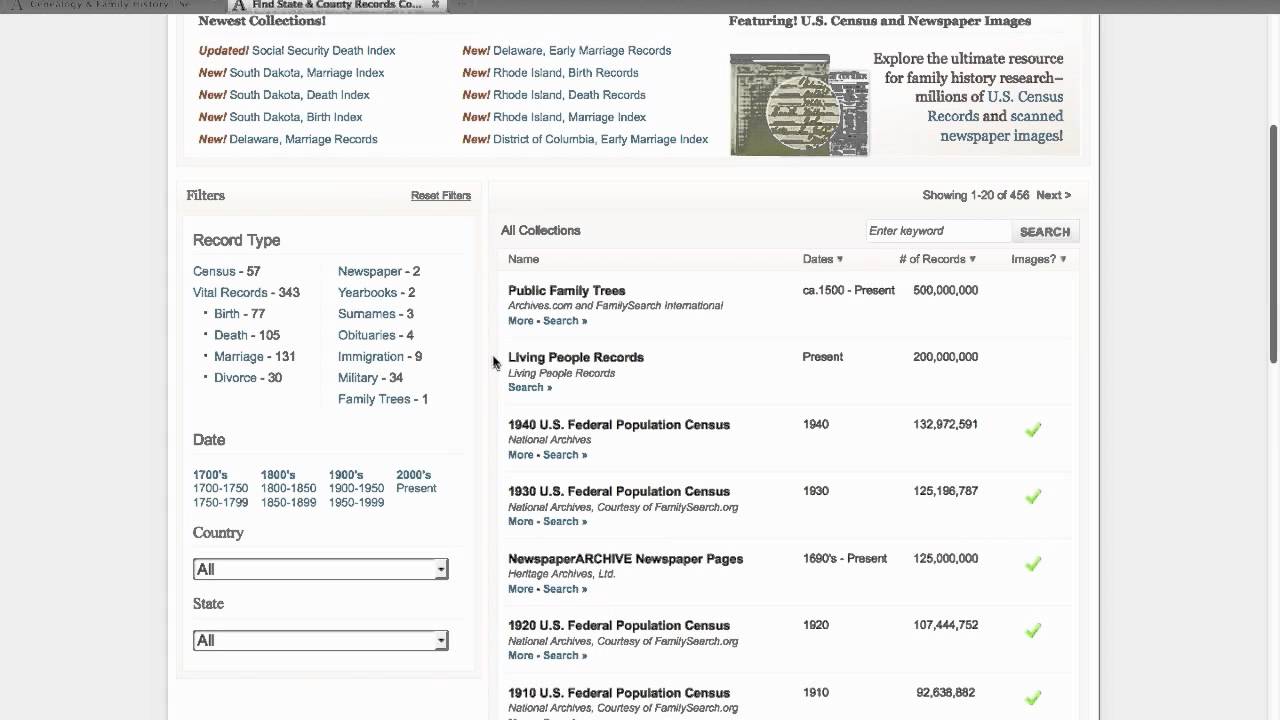Focus the Enter keyword search field
The height and width of the screenshot is (720, 1280).
(938, 231)
